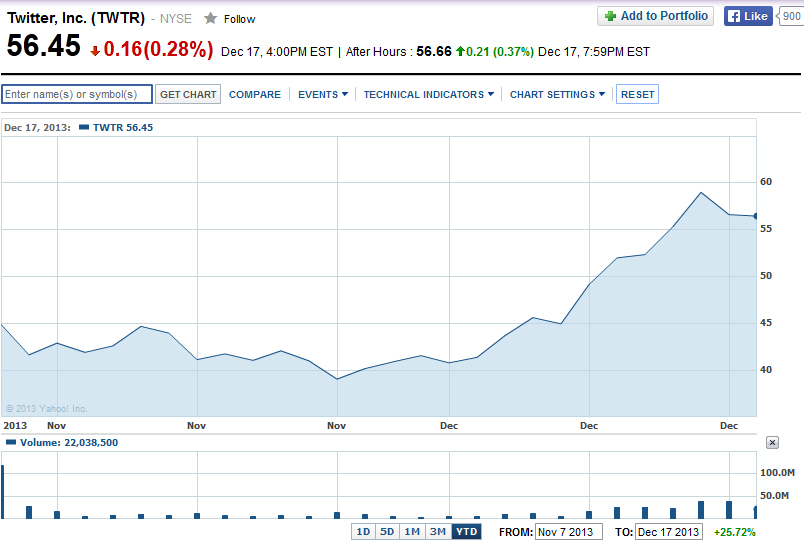Click the Follow star icon

[x=210, y=18]
